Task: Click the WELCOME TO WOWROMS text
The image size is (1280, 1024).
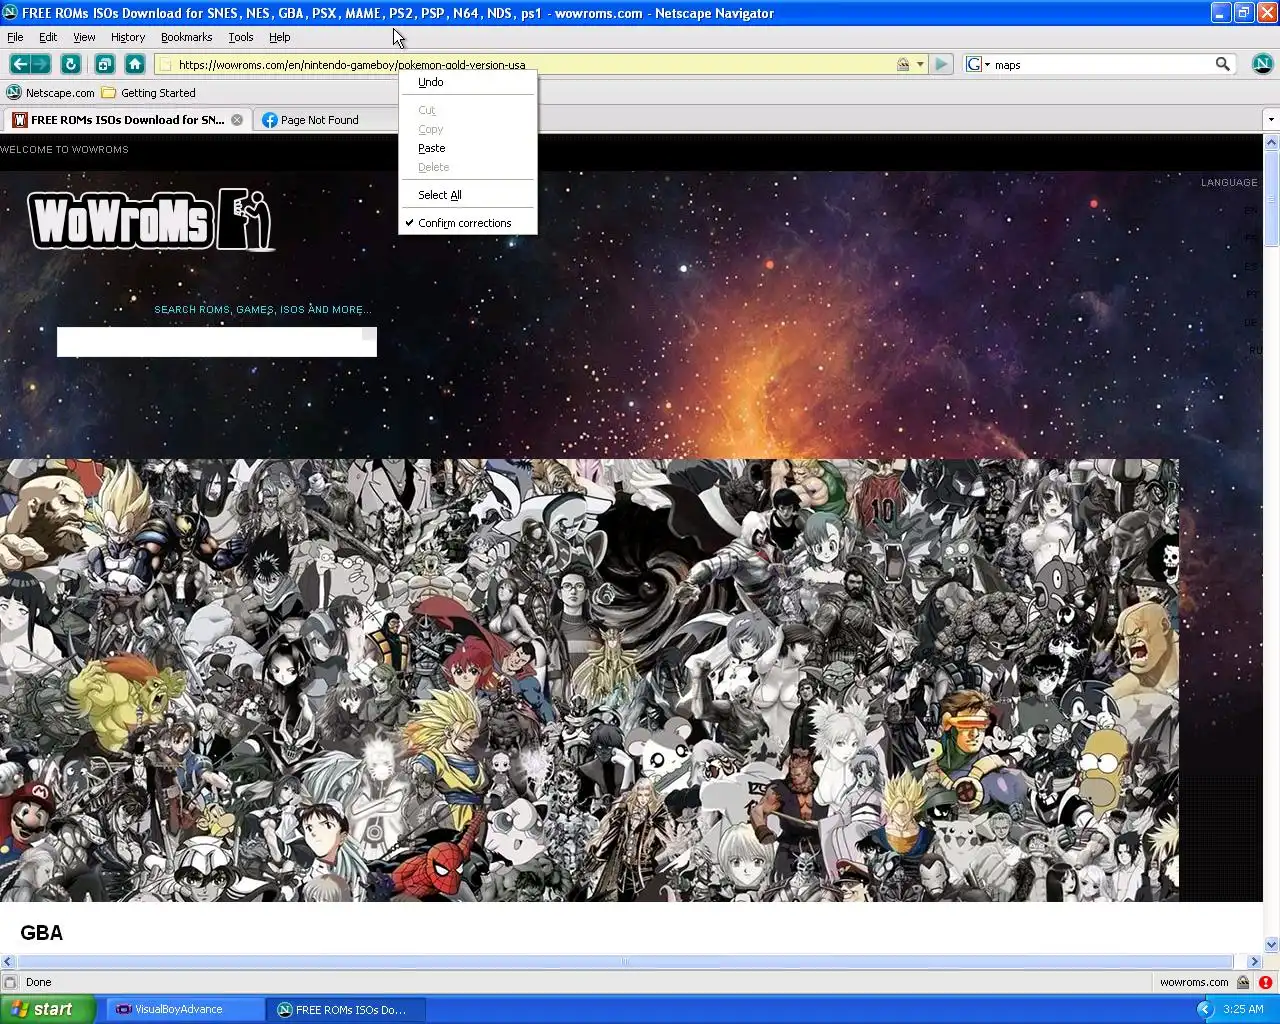Action: click(64, 149)
